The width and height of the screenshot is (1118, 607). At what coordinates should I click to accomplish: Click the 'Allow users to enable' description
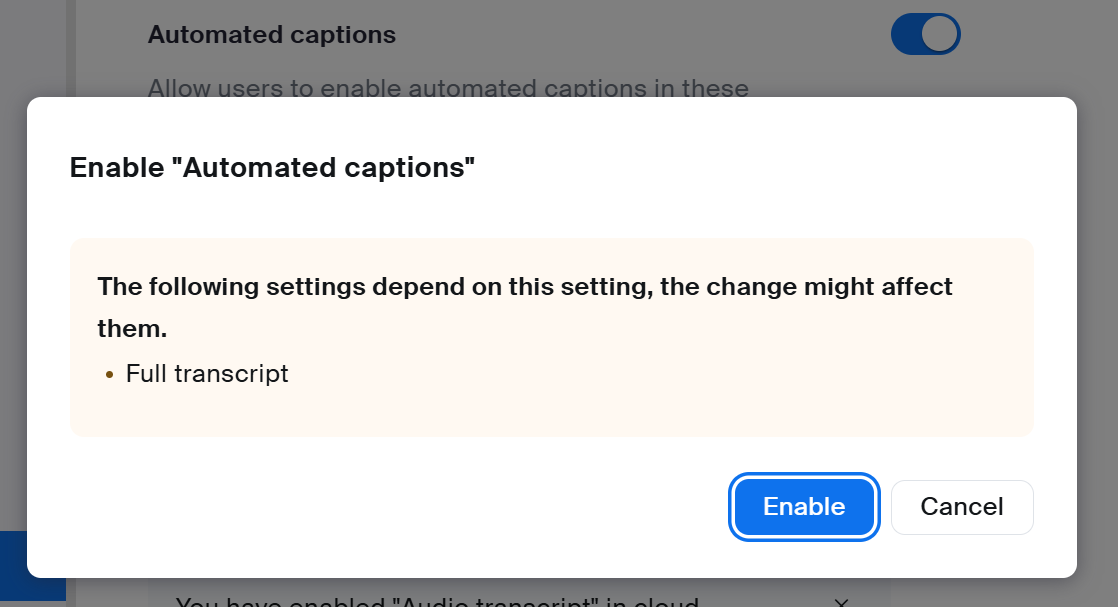click(x=448, y=88)
